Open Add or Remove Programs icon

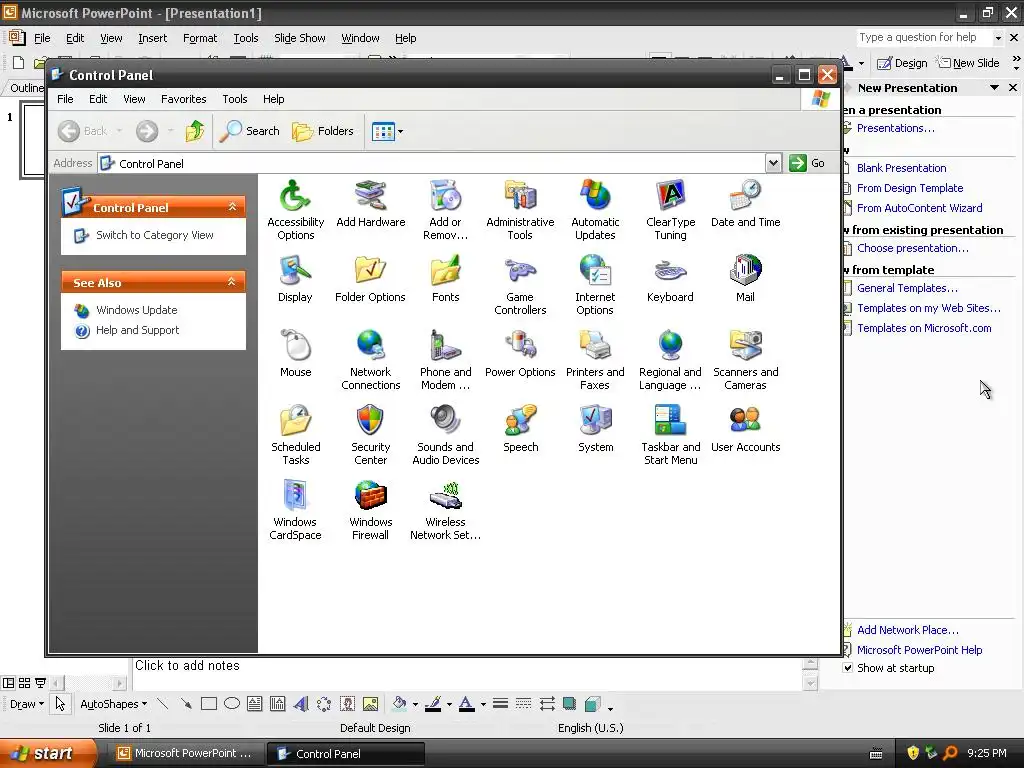[445, 209]
